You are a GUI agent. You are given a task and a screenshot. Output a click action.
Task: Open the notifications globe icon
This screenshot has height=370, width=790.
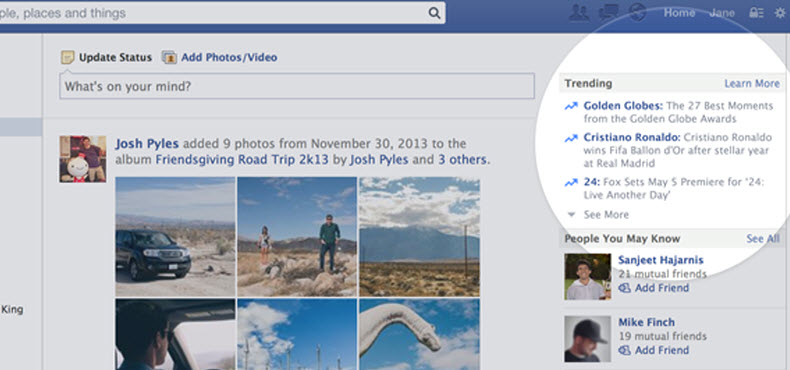click(x=638, y=13)
